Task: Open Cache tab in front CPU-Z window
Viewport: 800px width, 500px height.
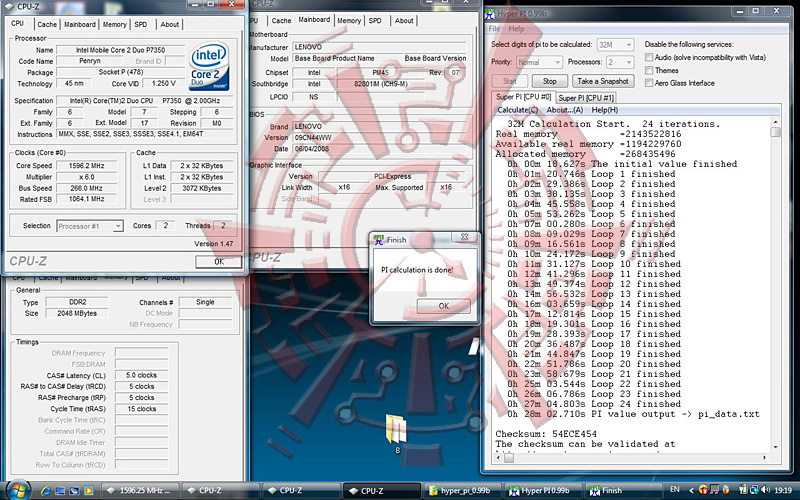Action: [x=47, y=24]
